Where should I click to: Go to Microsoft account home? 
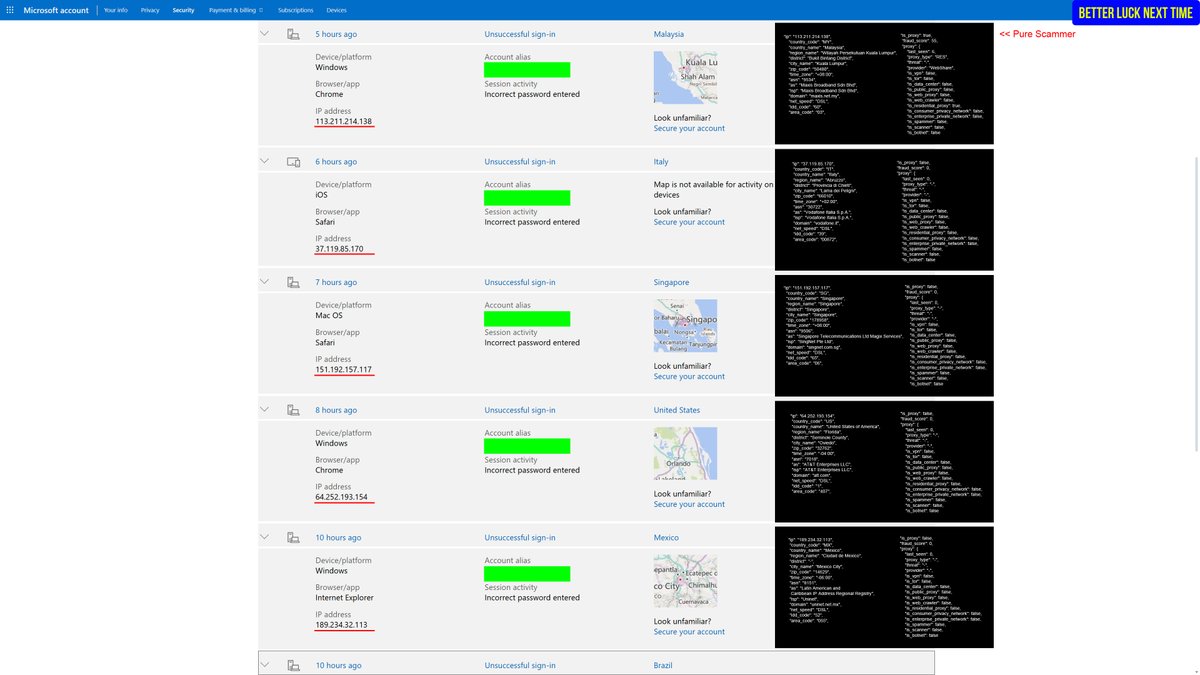pos(56,10)
